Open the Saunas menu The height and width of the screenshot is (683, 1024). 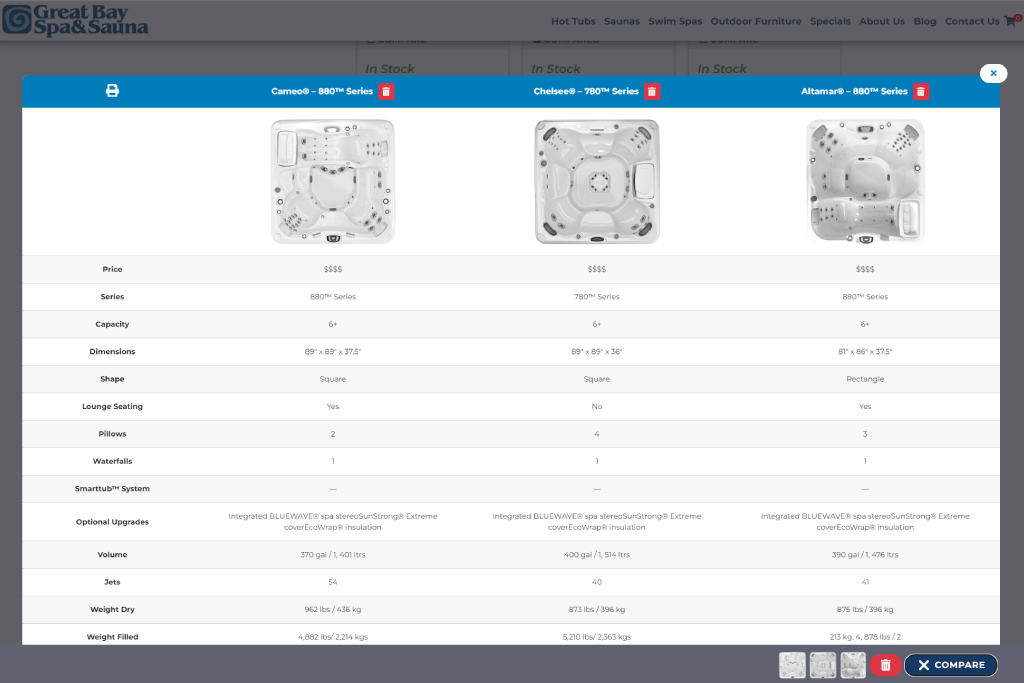[x=622, y=21]
